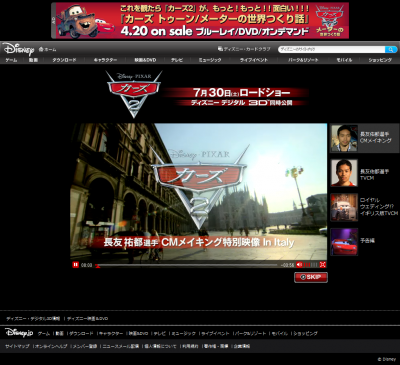Play the 予告編 trailer thumbnail
Screen dimensions: 400x365
pyautogui.click(x=344, y=242)
